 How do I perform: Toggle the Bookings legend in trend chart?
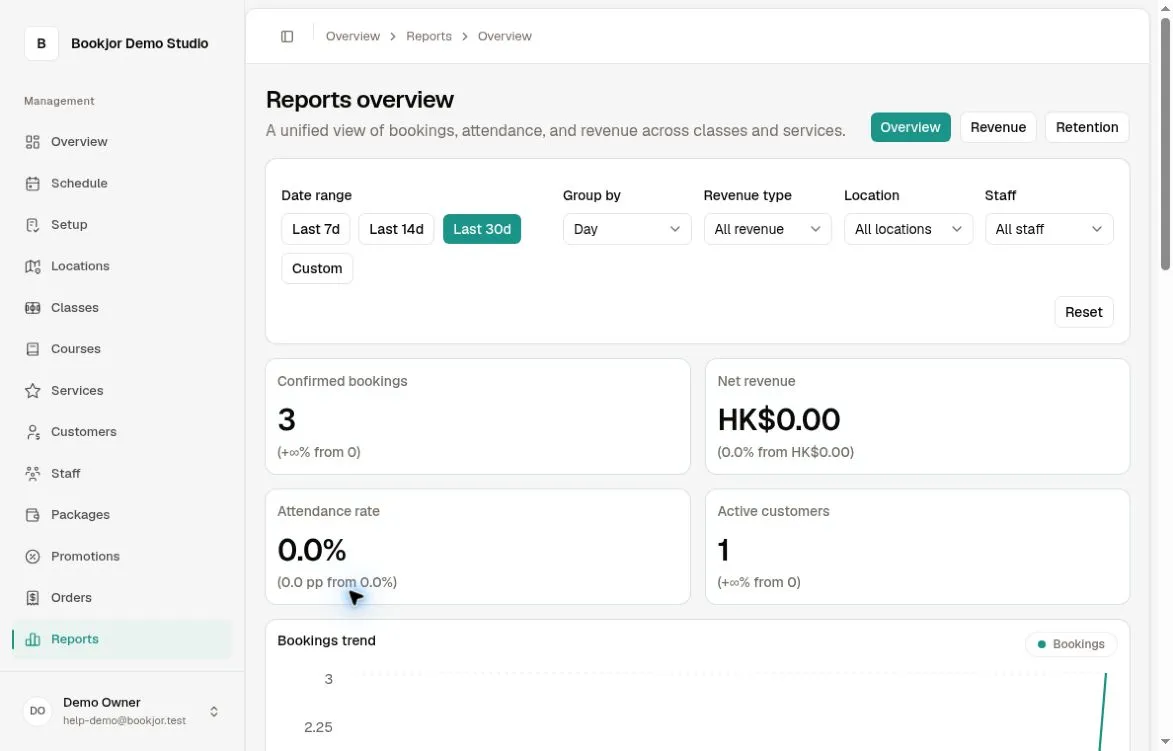(x=1071, y=644)
